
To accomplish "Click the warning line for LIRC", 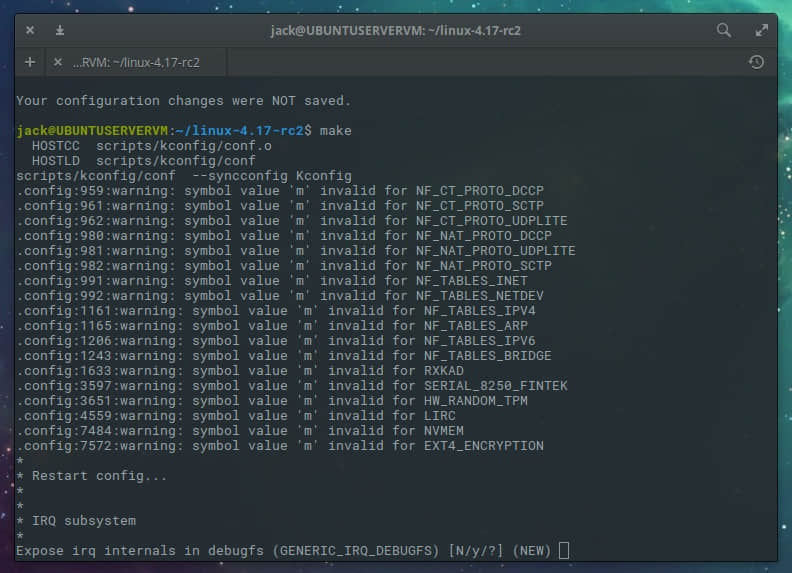I will click(236, 415).
